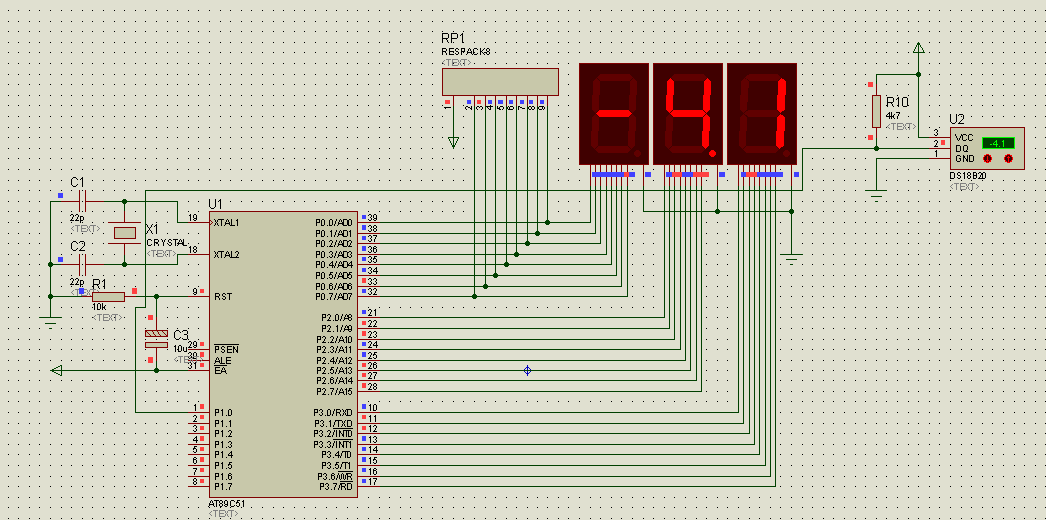This screenshot has width=1046, height=520.
Task: Select the DS18B20 temperature readout -4.1
Action: tap(998, 143)
